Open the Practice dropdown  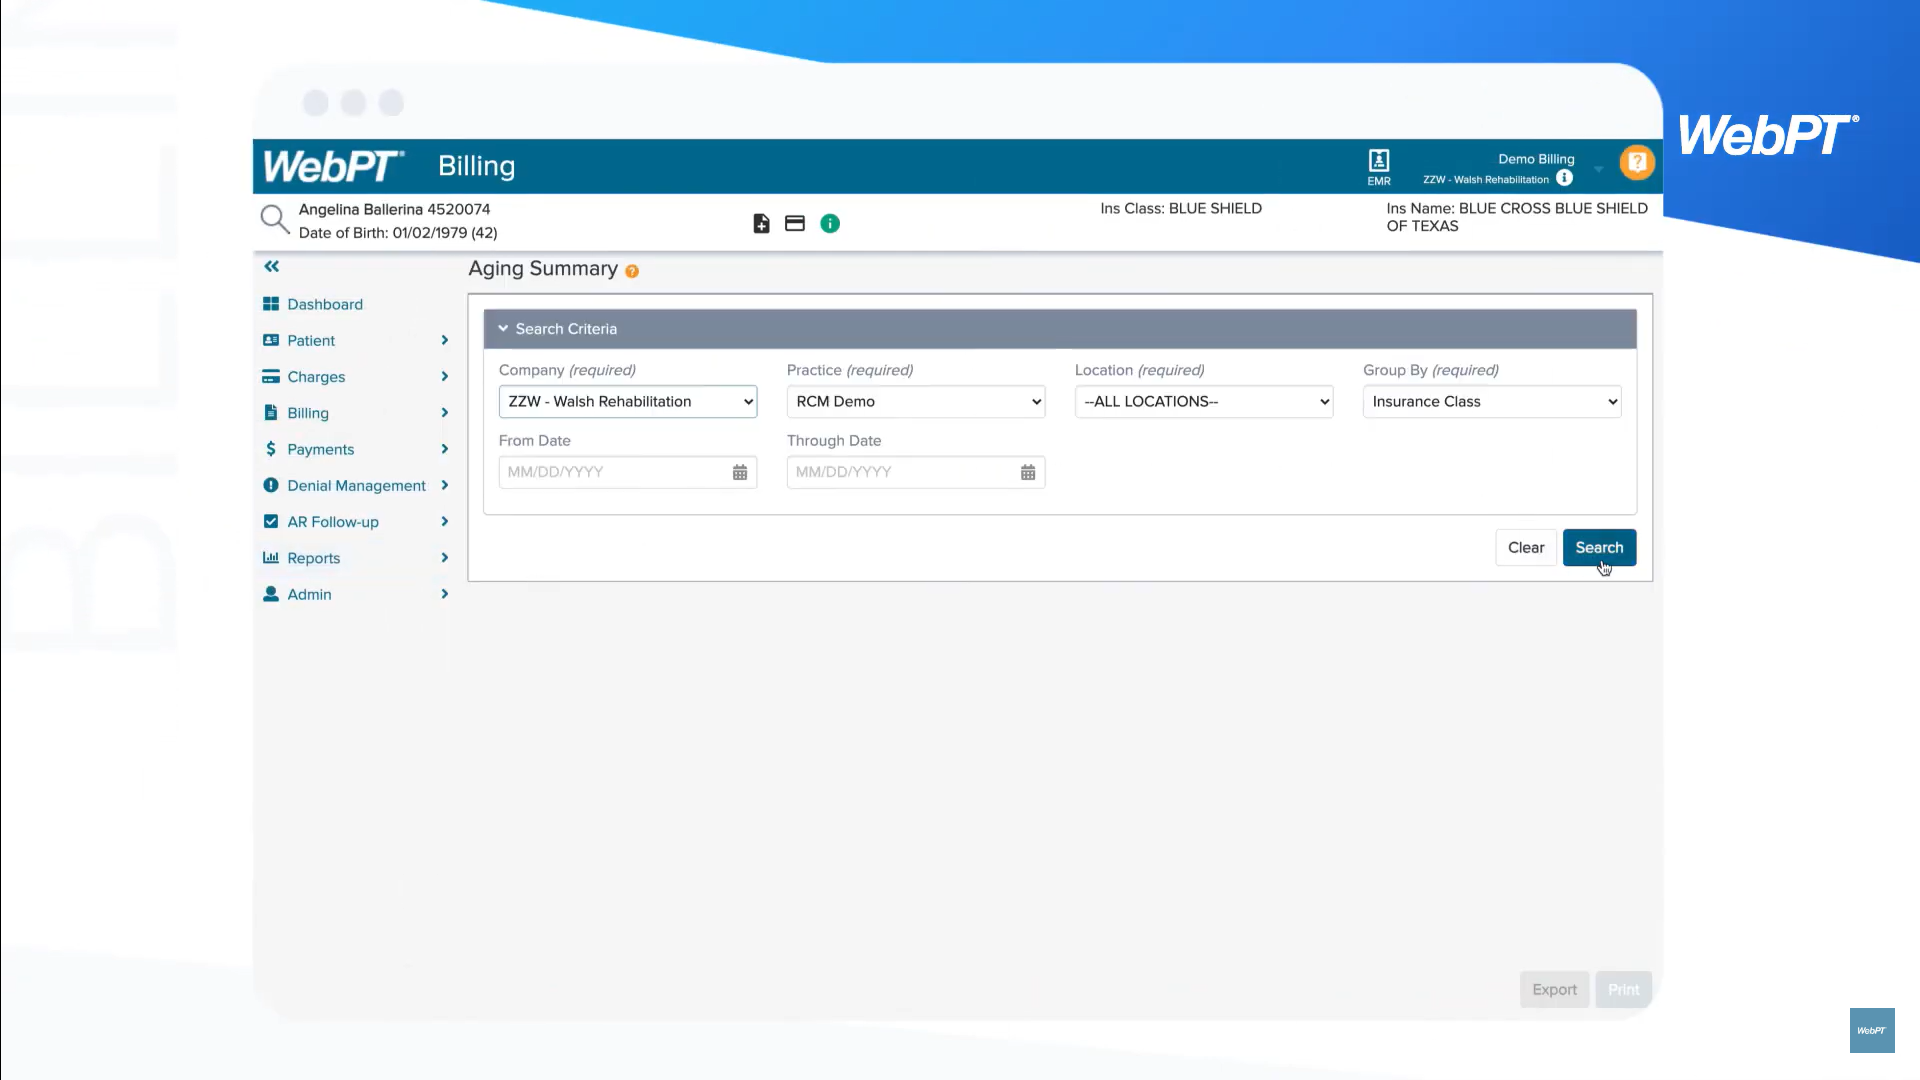(x=916, y=402)
